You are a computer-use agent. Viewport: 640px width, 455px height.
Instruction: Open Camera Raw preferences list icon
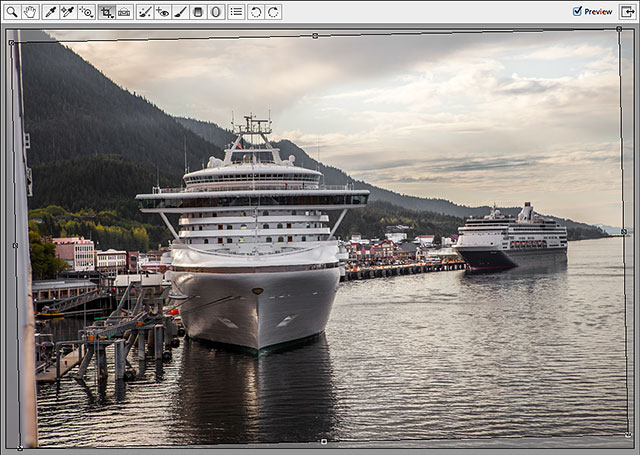pos(236,12)
